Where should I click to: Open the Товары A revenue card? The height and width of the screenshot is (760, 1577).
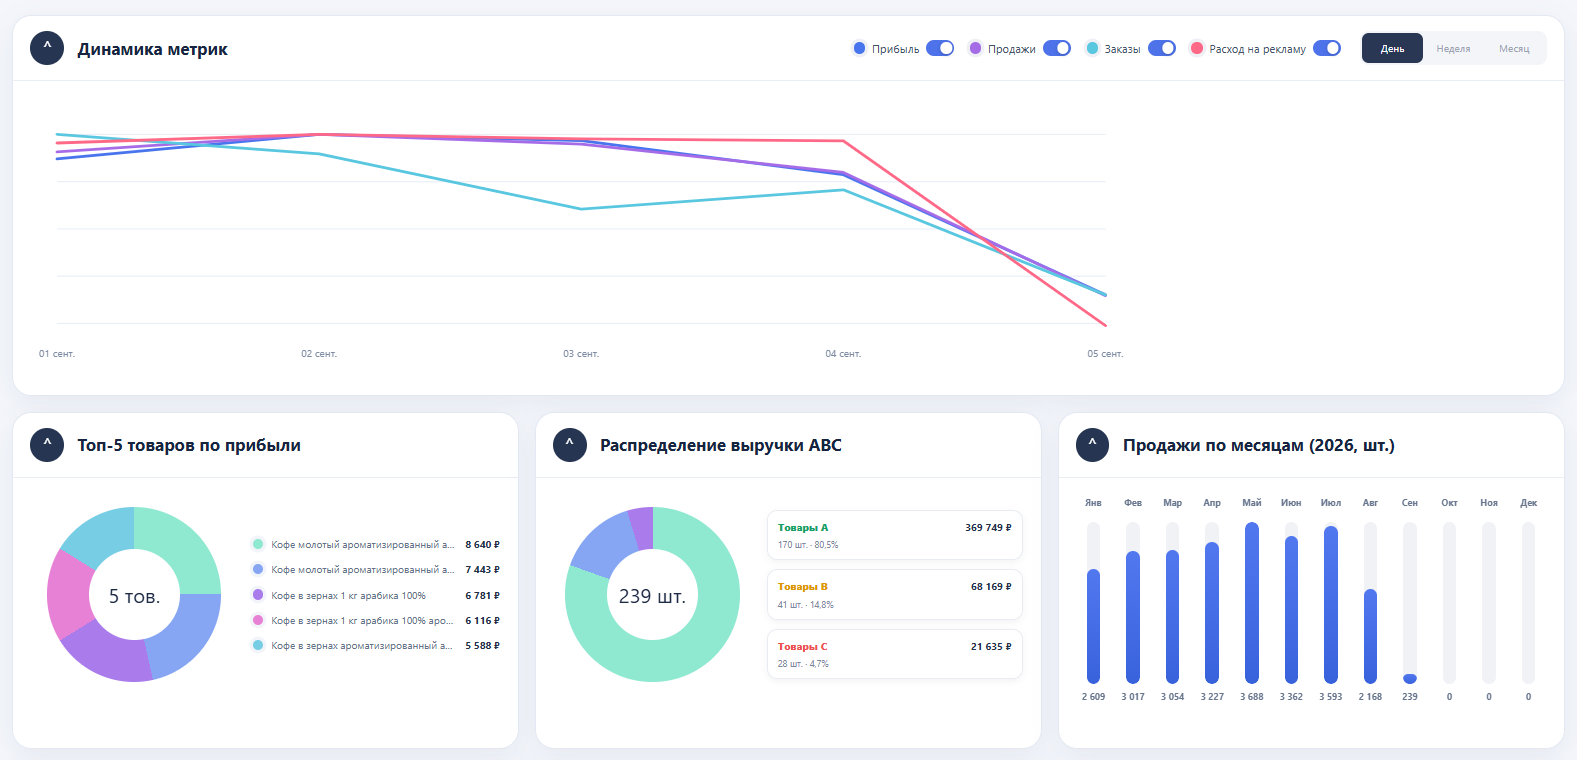895,535
